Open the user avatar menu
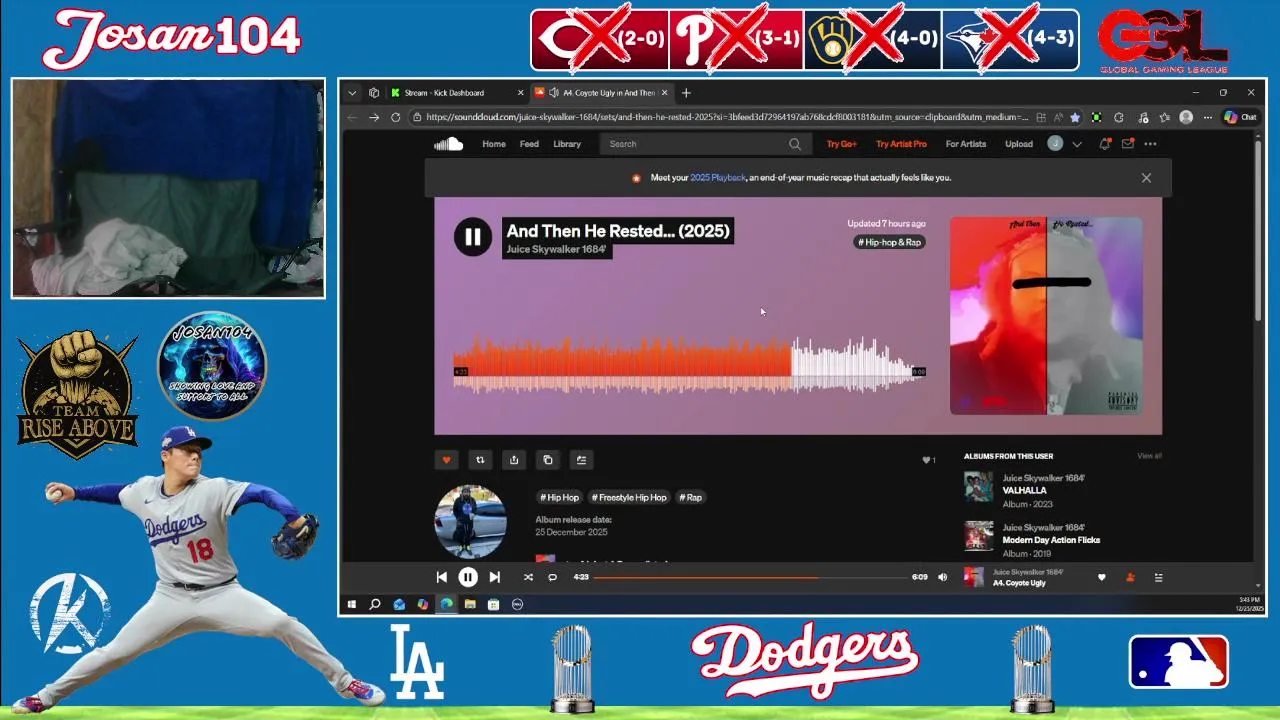The height and width of the screenshot is (720, 1280). click(1055, 144)
